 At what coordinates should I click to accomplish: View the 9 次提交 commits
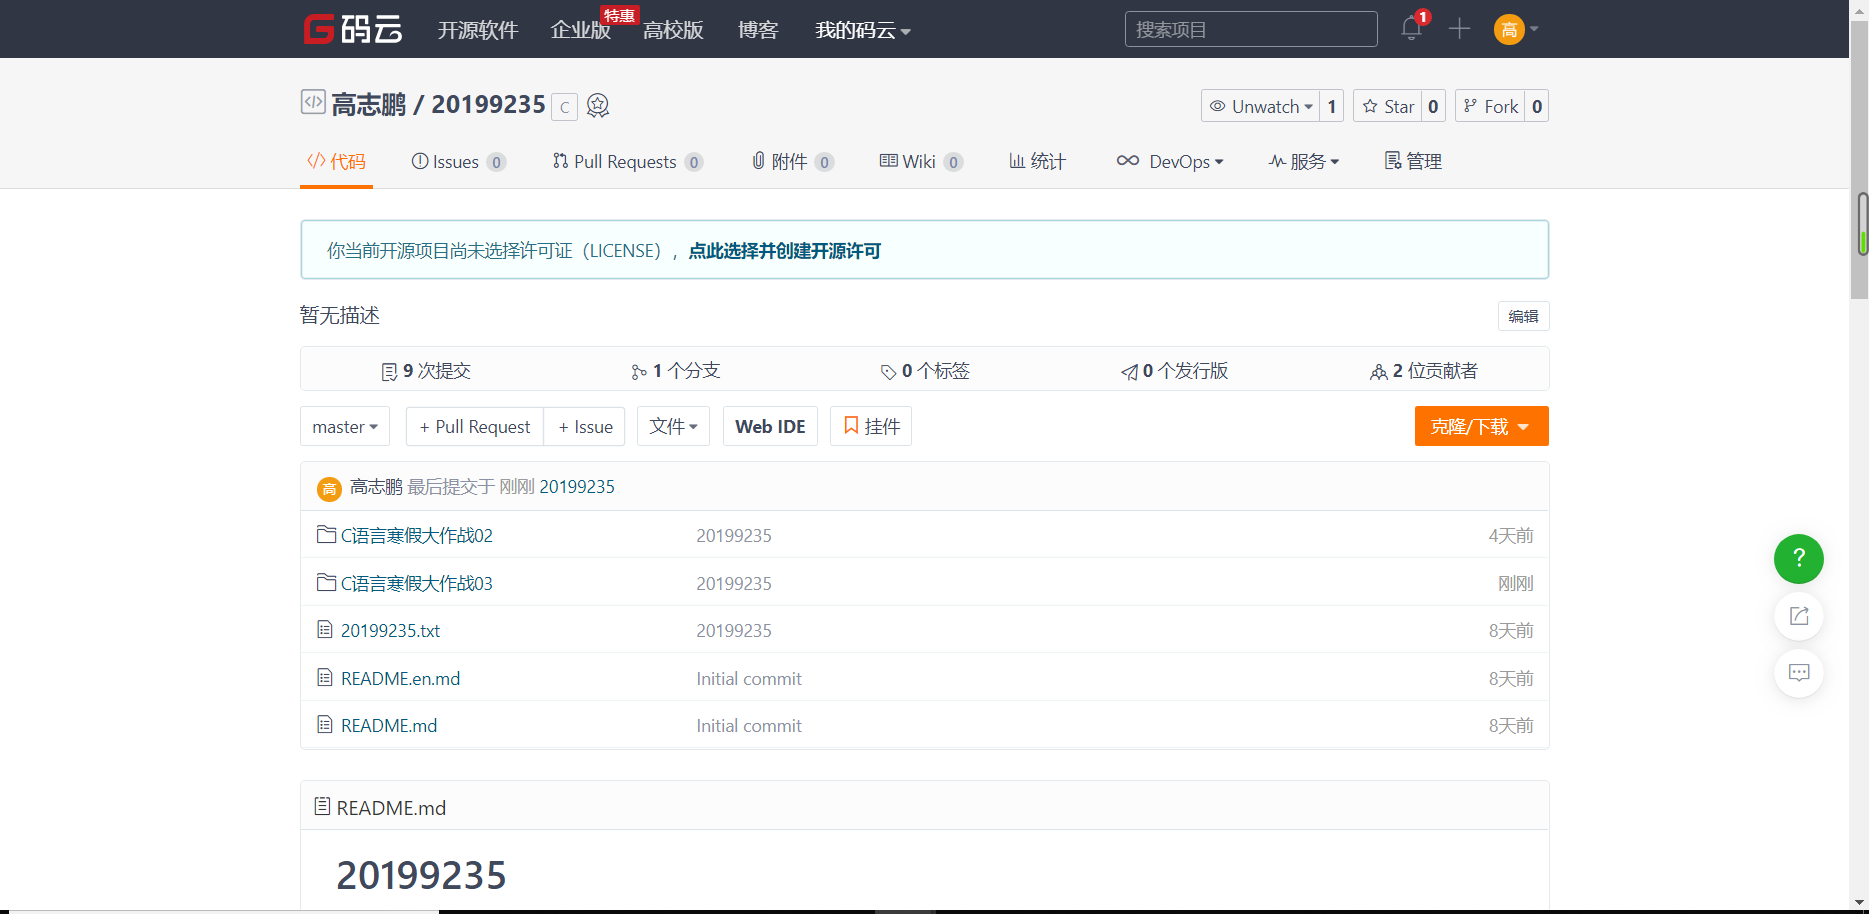pyautogui.click(x=426, y=371)
